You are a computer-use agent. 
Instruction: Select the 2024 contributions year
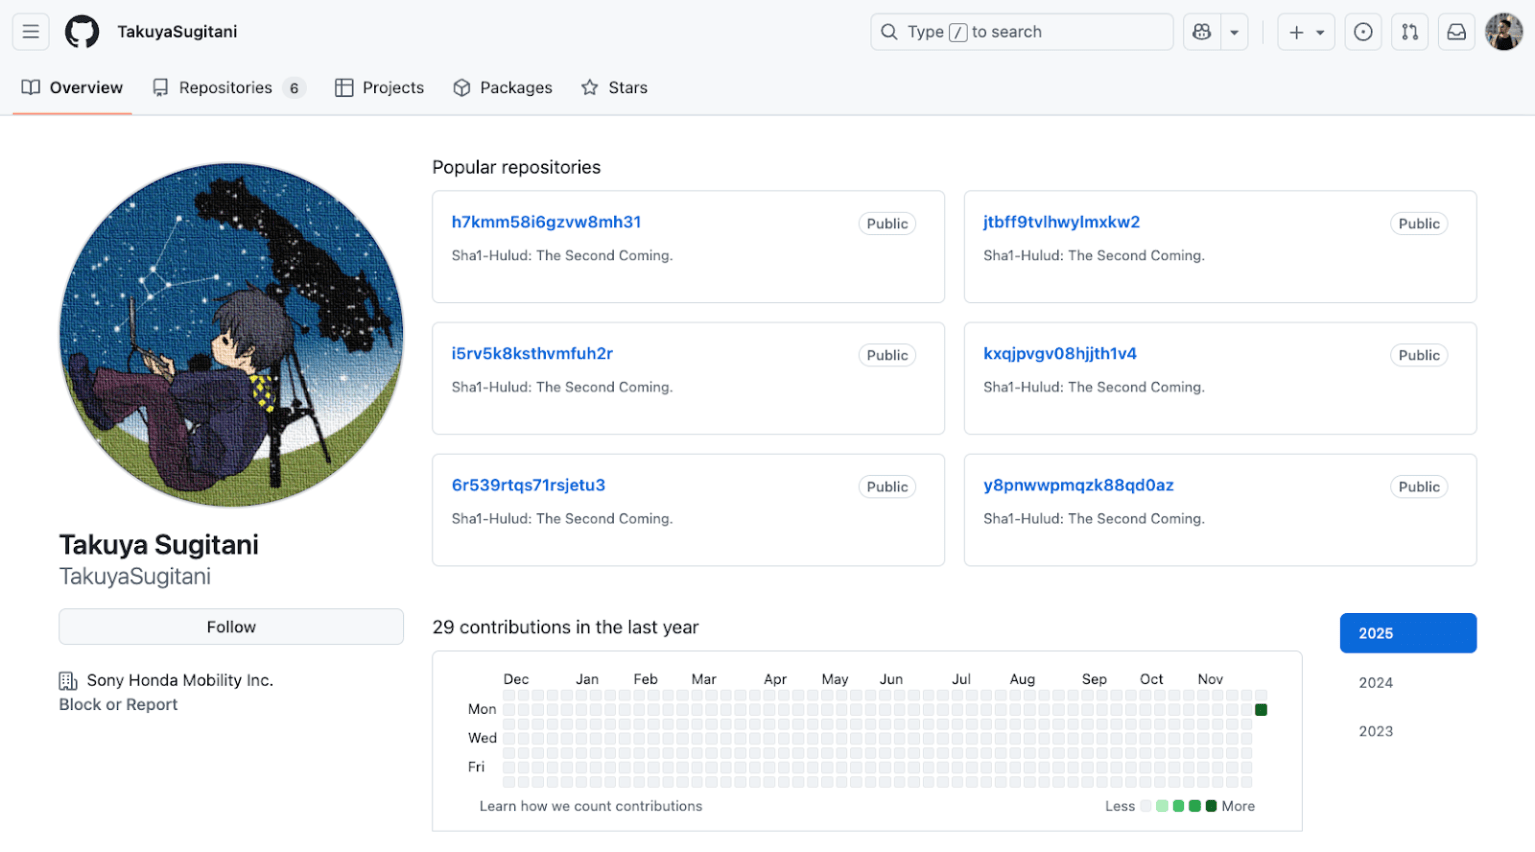click(1375, 682)
